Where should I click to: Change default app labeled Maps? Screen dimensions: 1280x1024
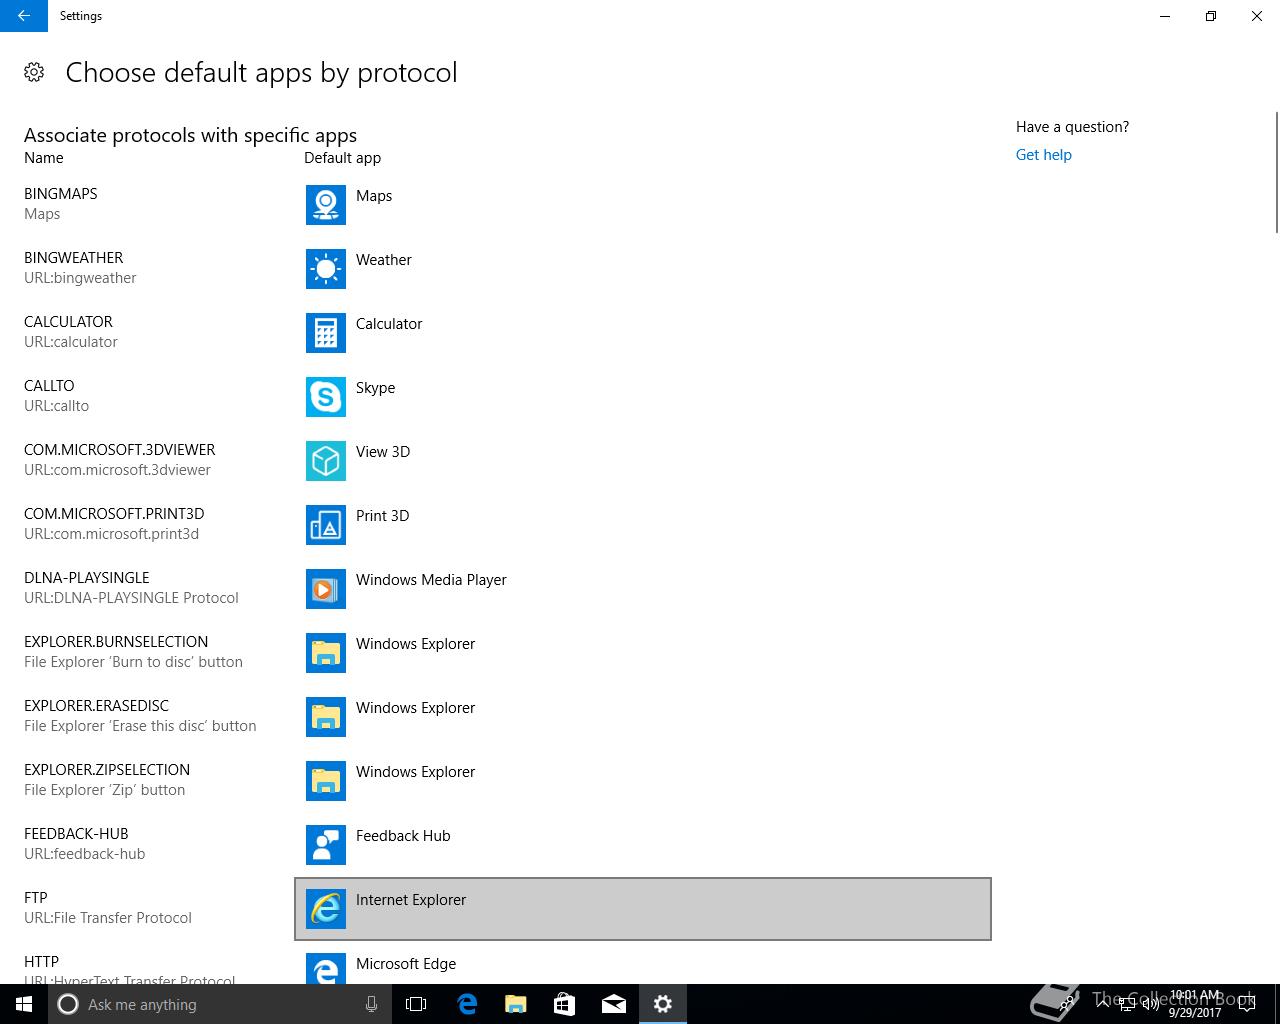tap(643, 205)
